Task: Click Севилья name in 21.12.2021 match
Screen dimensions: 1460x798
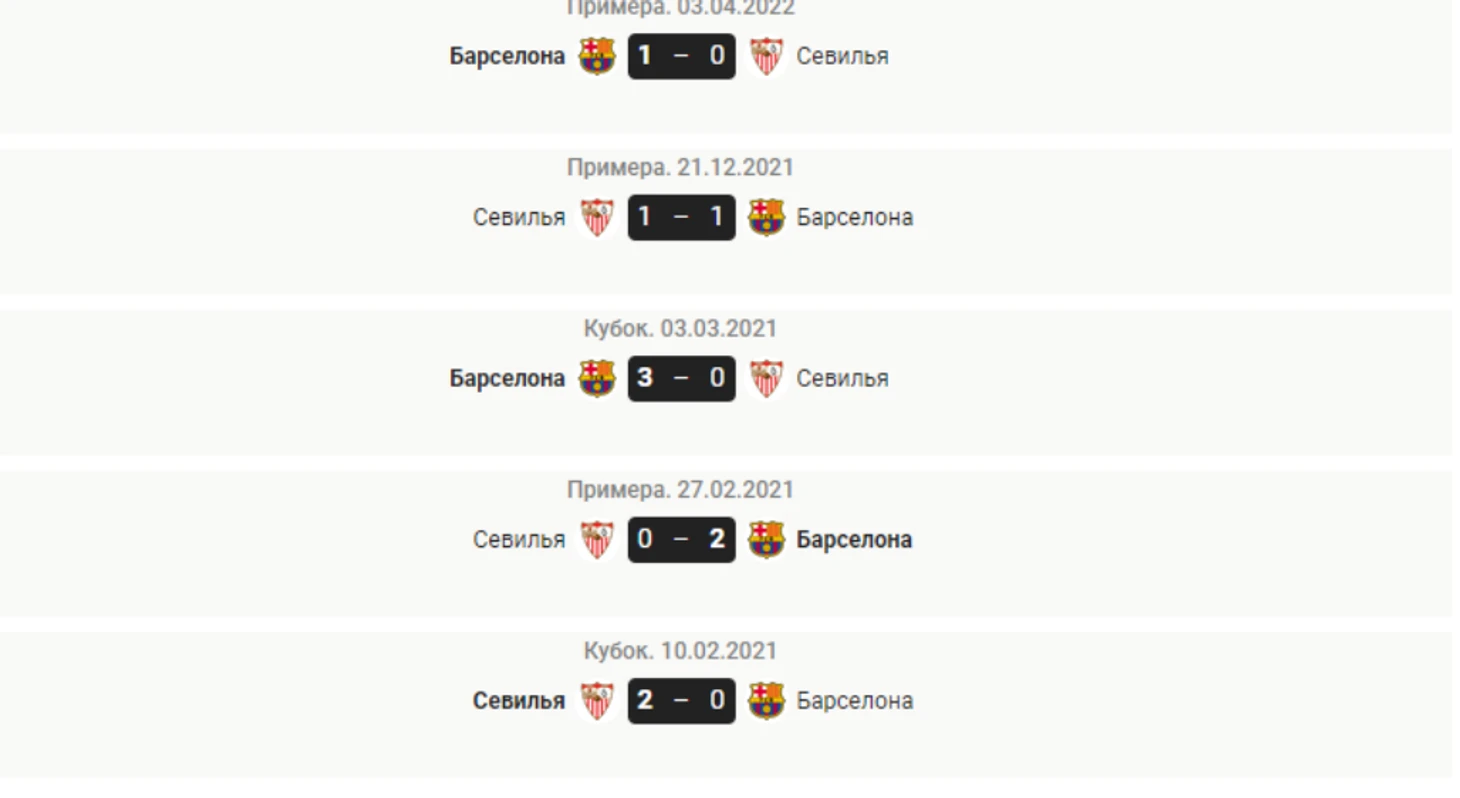Action: click(519, 217)
